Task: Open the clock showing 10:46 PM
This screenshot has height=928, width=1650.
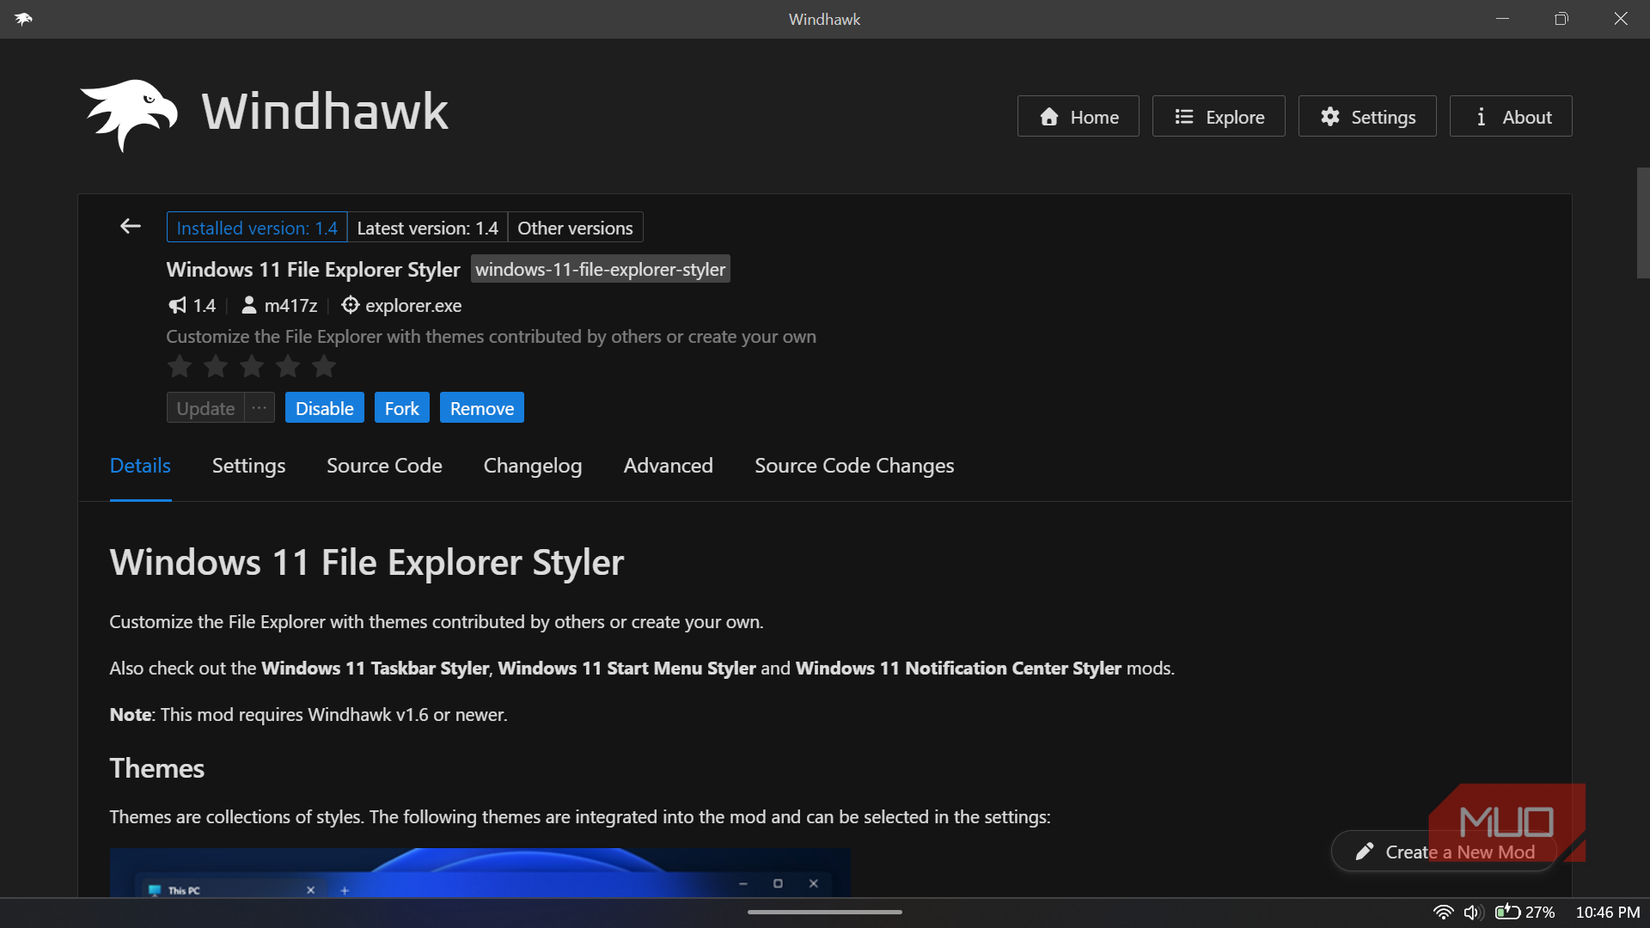Action: click(x=1607, y=912)
